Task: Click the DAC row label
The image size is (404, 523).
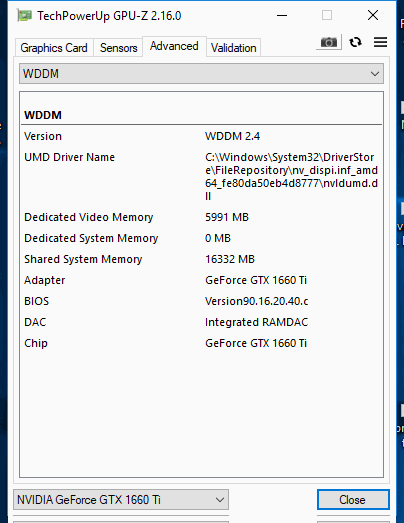Action: pos(35,322)
